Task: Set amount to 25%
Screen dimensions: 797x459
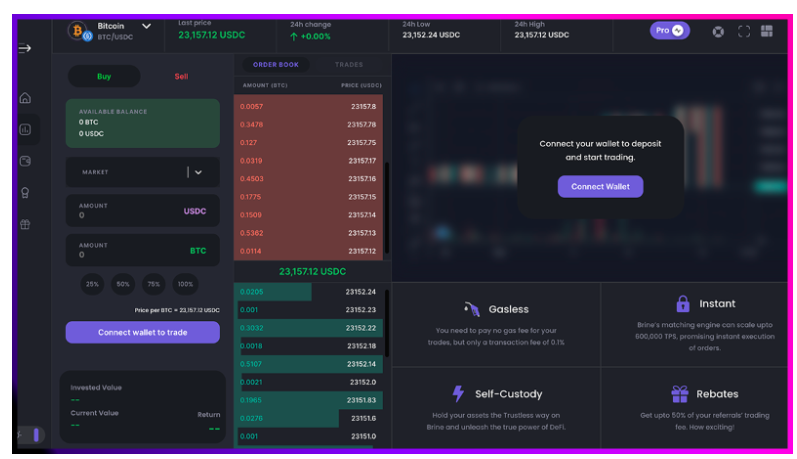Action: click(x=92, y=284)
